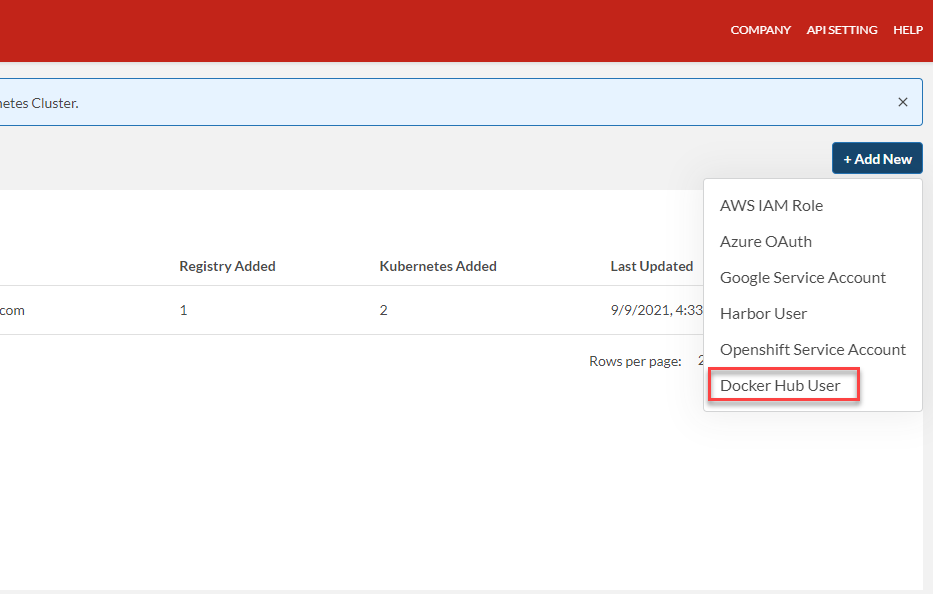This screenshot has height=594, width=933.
Task: Click the Kubernetes Cluster banner message text
Action: coord(39,103)
